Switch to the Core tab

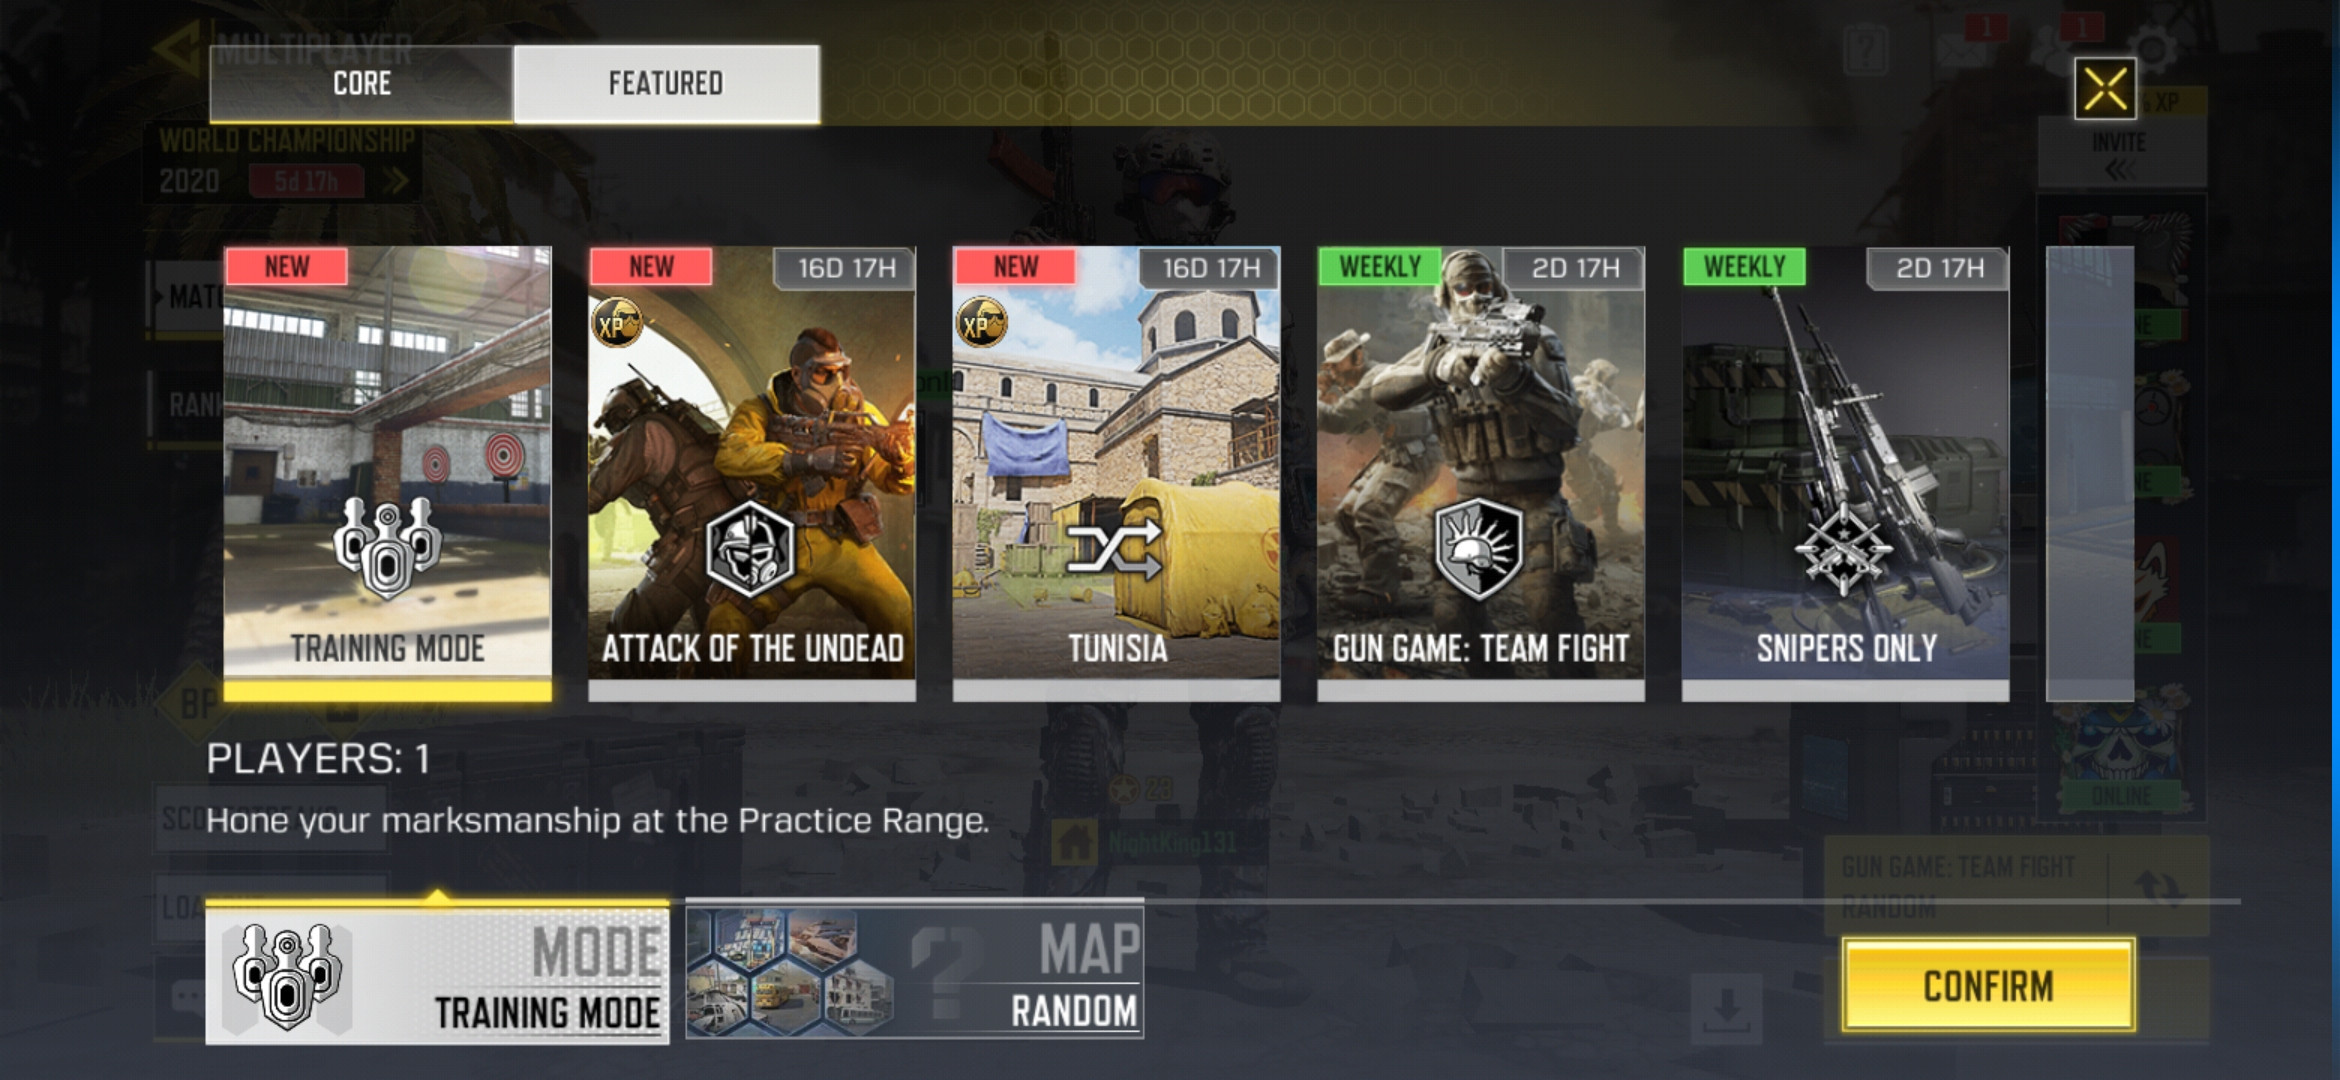361,84
